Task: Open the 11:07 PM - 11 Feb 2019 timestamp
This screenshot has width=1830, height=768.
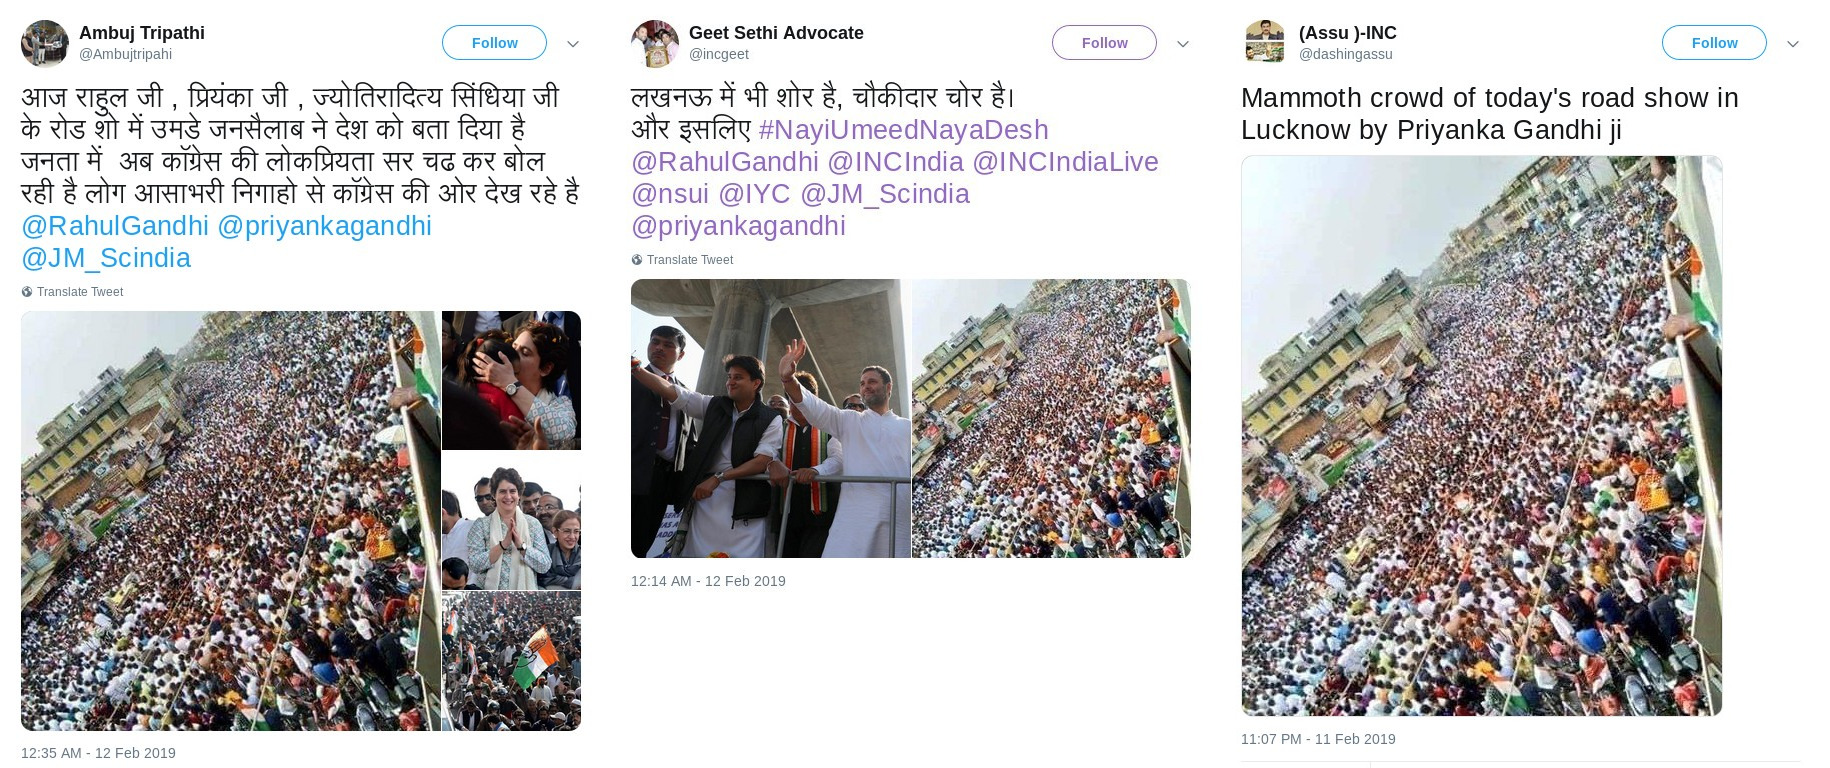Action: point(1318,739)
